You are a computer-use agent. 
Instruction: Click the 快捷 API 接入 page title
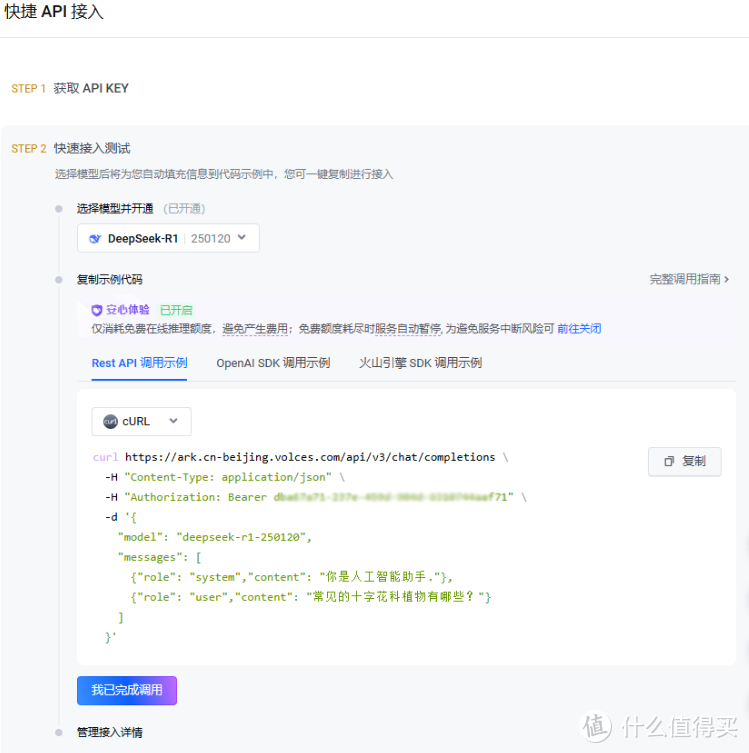point(54,11)
